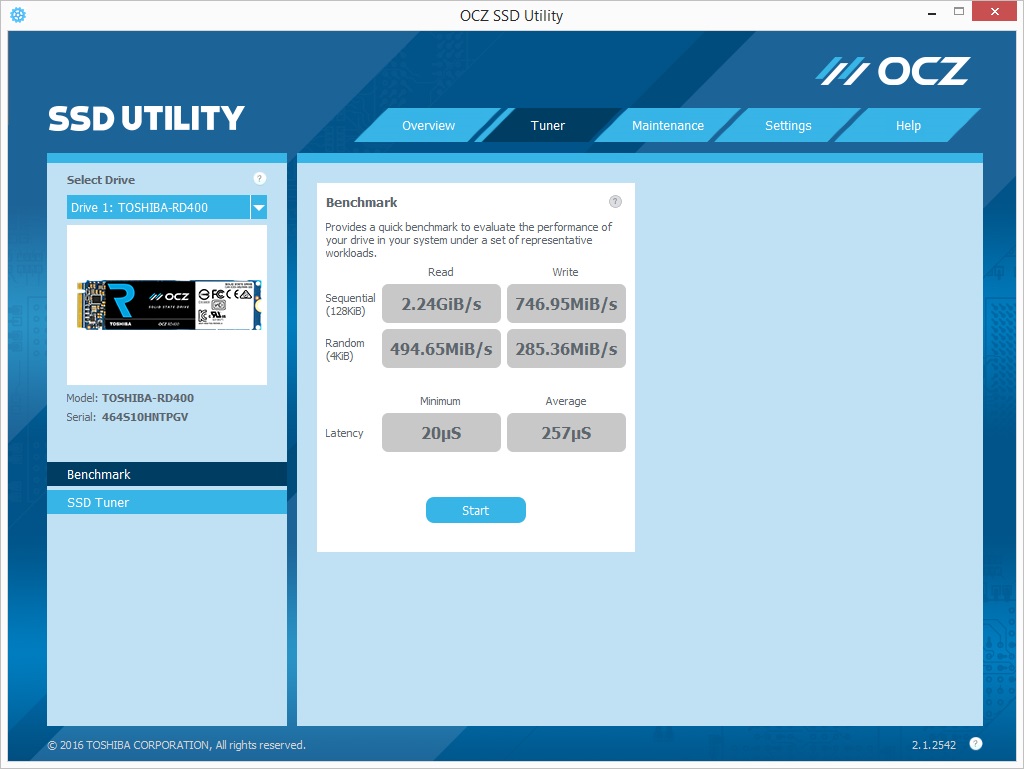Expand the drive selection dropdown arrow

[x=259, y=208]
